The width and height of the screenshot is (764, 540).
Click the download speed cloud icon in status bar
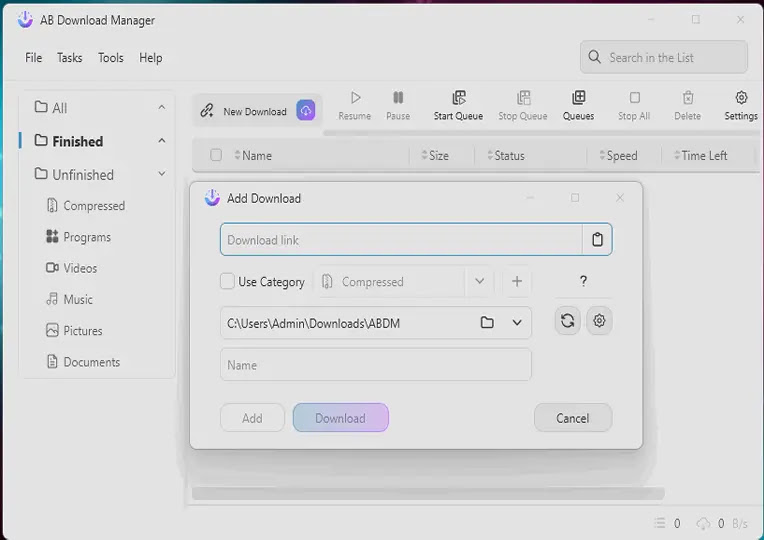(x=703, y=523)
